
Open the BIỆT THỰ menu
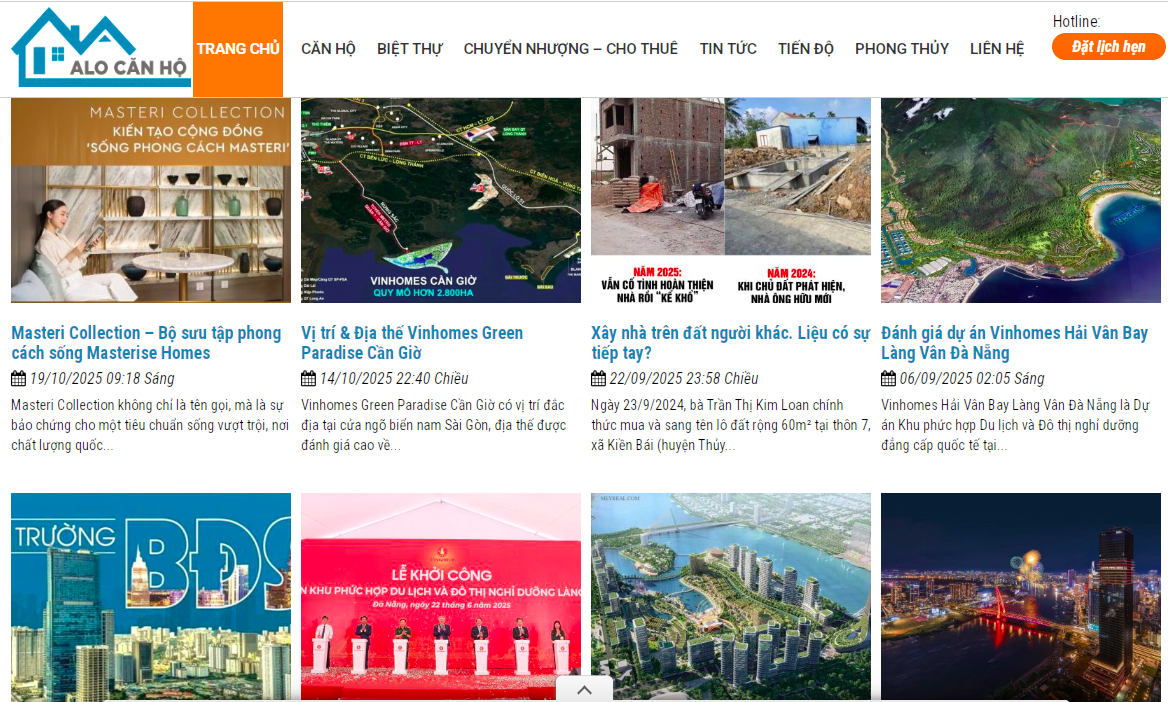coord(410,48)
